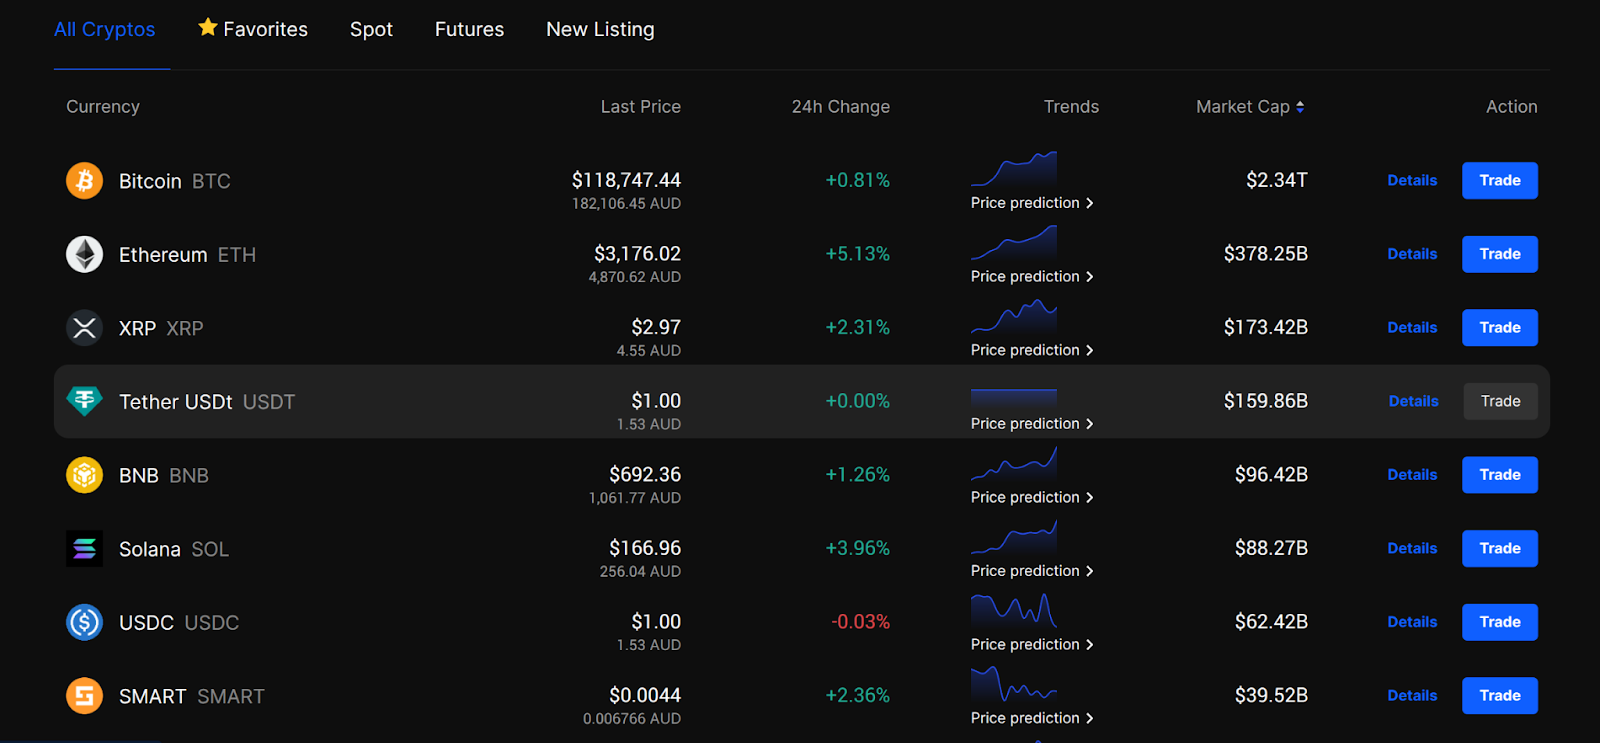Click the Trends column header
This screenshot has width=1600, height=743.
1071,107
